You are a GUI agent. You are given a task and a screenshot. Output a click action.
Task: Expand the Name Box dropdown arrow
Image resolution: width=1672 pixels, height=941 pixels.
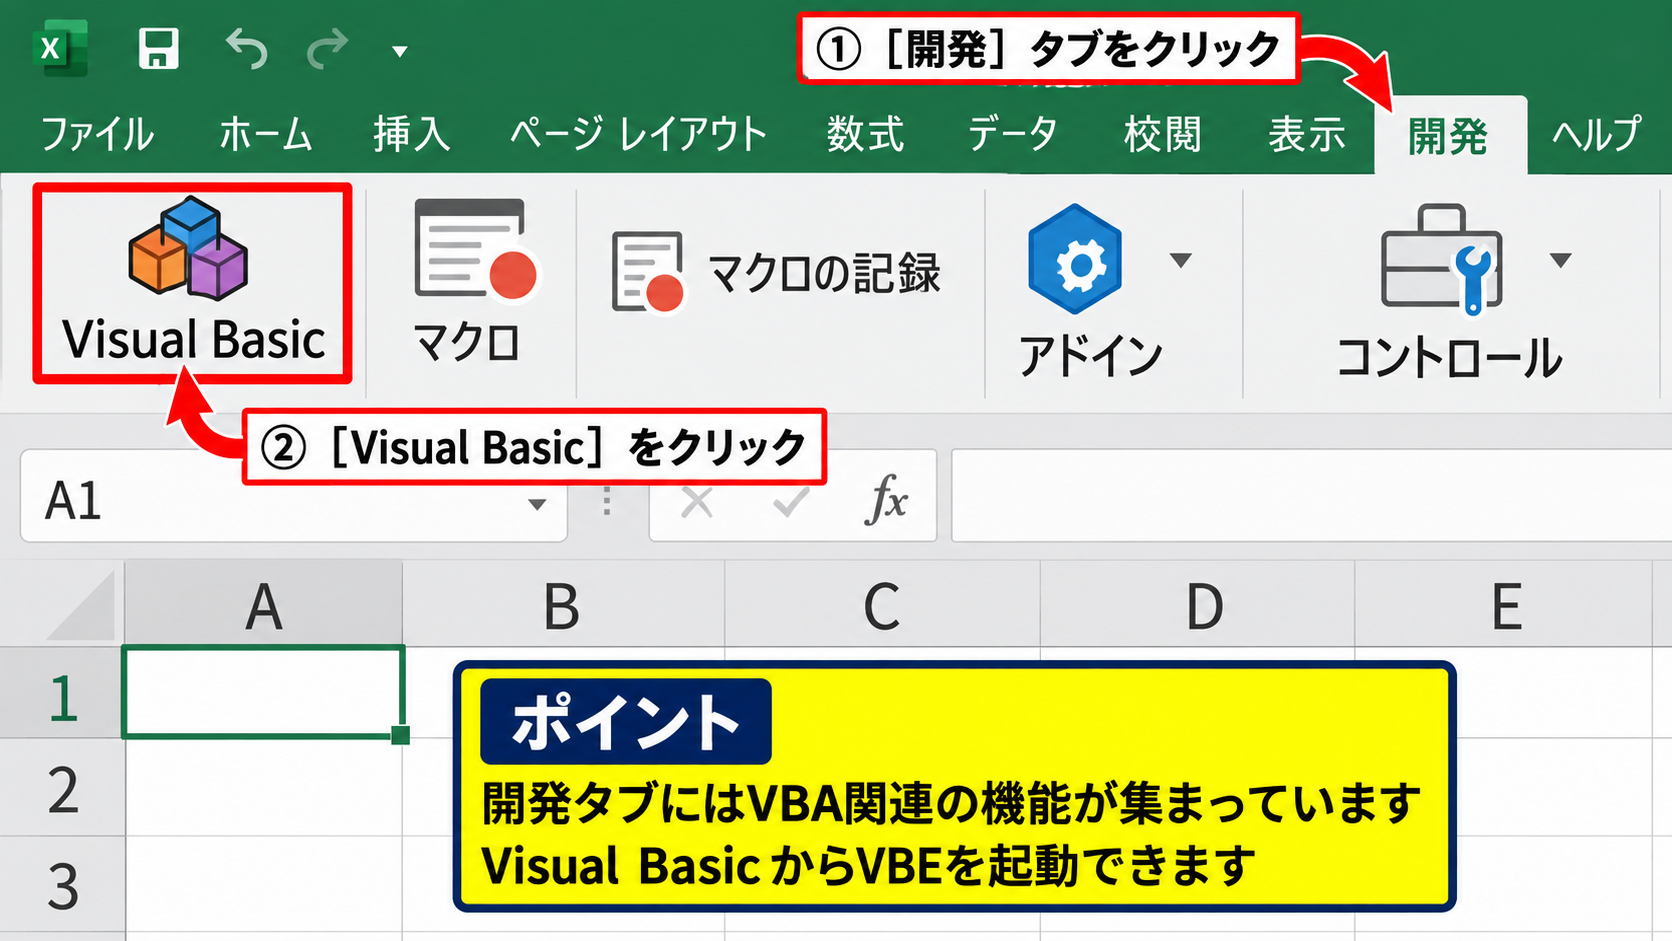coord(537,504)
